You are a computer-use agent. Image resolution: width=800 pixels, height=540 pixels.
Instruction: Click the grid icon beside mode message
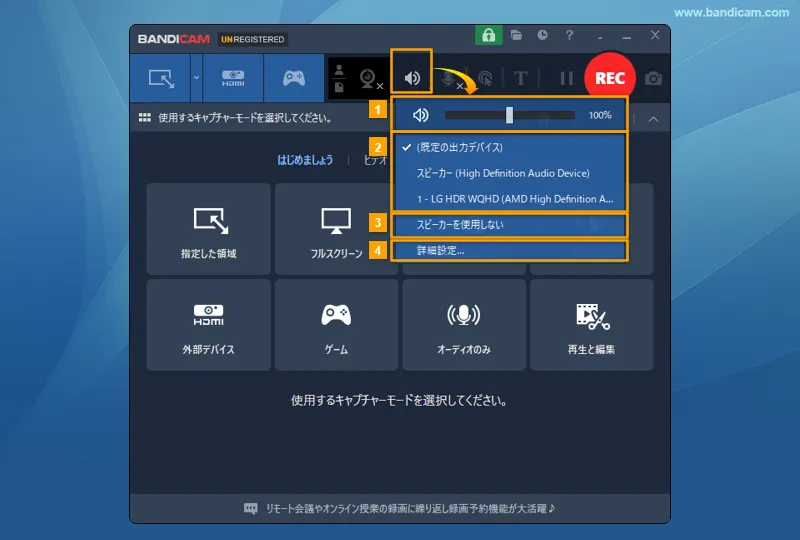[x=145, y=118]
